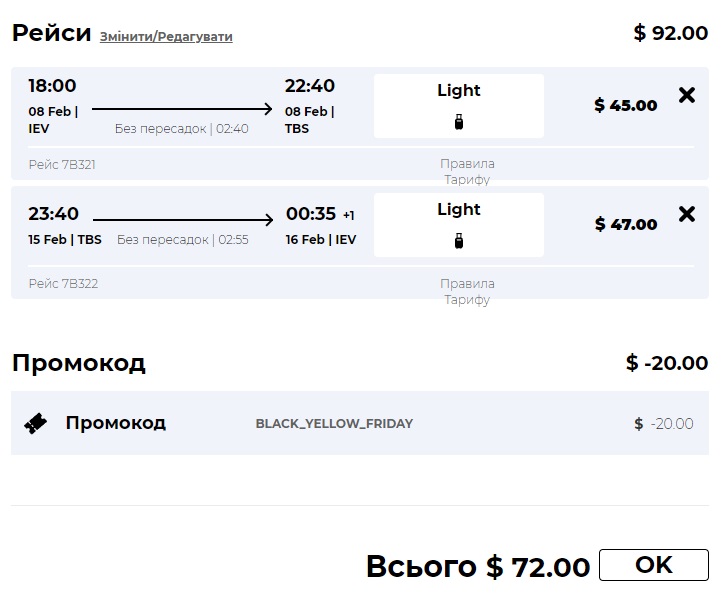The image size is (724, 595).
Task: Select the Light fare card for first flight
Action: click(459, 105)
